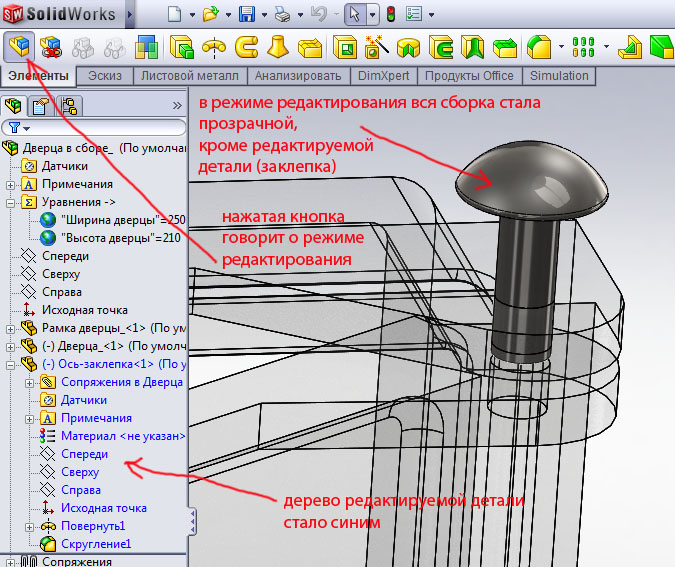
Task: Open the feature tree filter dropdown
Action: (x=19, y=128)
